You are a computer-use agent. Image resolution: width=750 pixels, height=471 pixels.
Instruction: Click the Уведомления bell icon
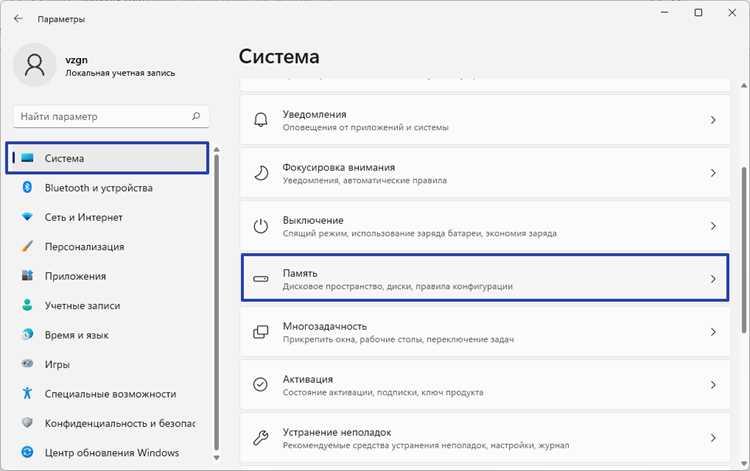[x=261, y=120]
